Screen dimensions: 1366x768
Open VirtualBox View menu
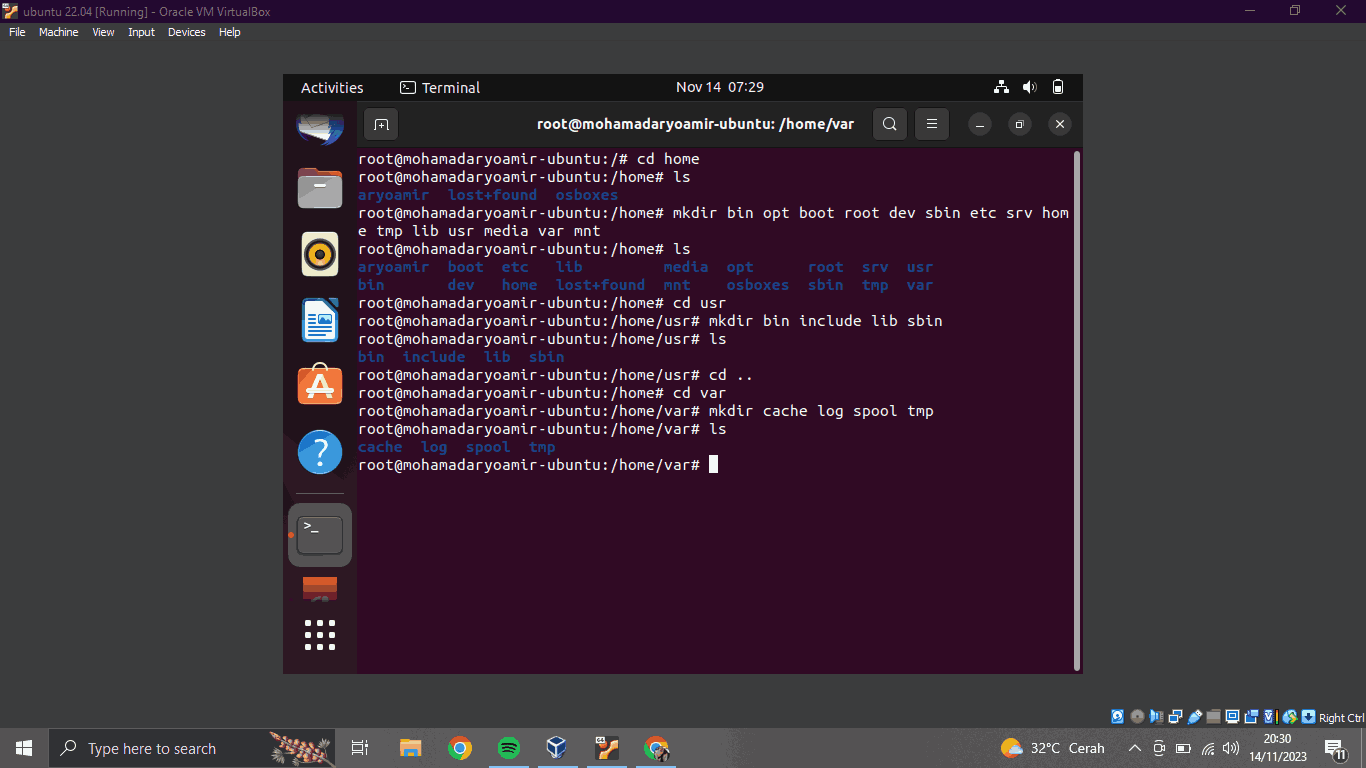(103, 32)
